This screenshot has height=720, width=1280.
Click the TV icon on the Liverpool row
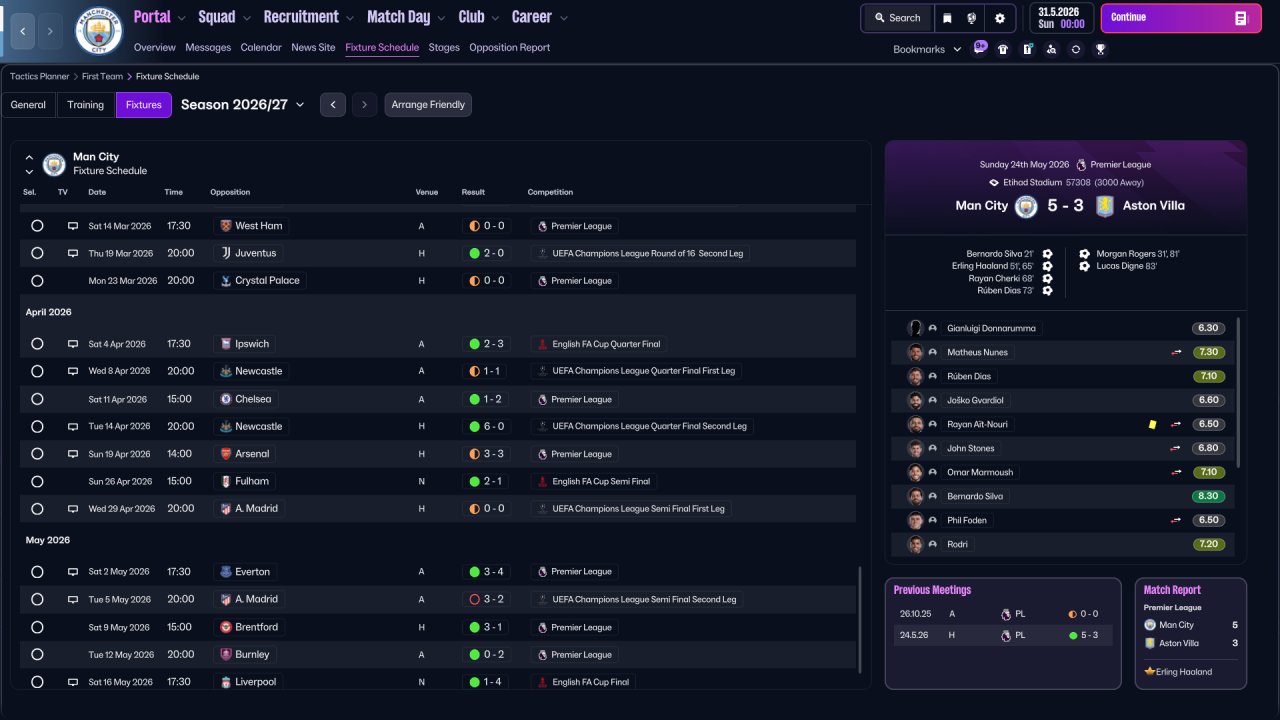(x=72, y=682)
